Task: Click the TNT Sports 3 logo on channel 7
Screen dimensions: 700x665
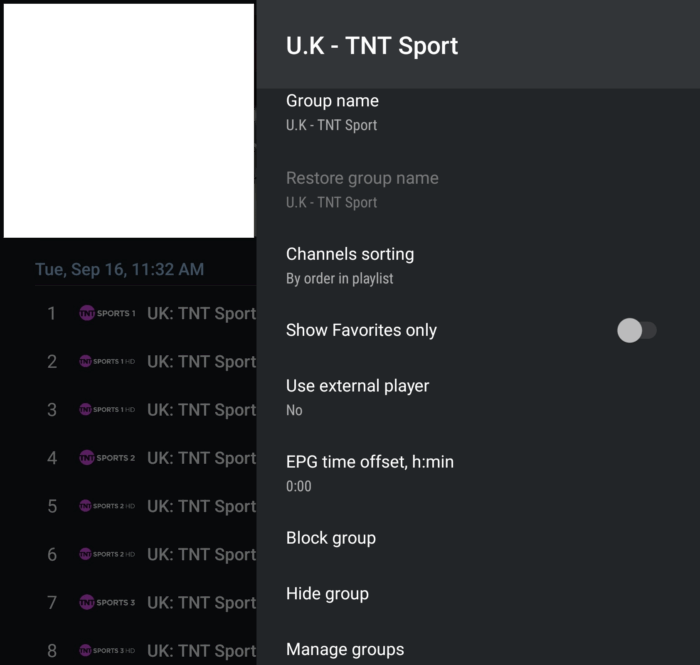Action: (x=106, y=602)
